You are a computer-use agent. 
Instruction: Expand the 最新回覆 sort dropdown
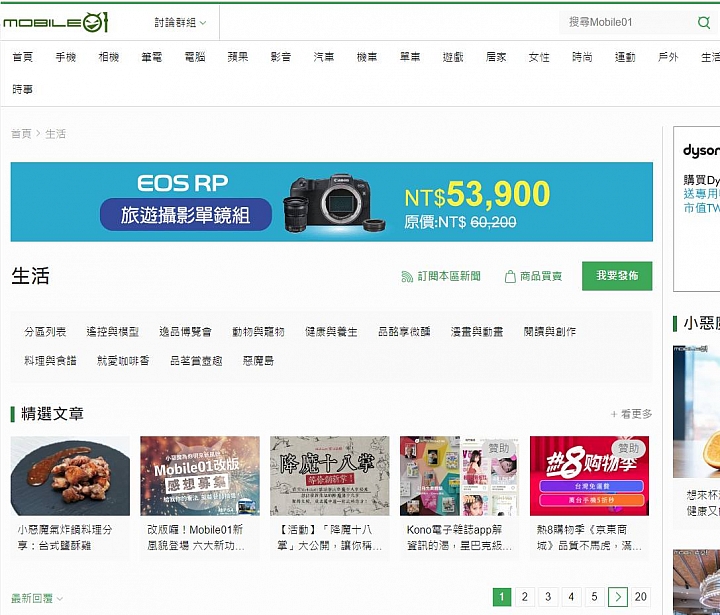[37, 598]
